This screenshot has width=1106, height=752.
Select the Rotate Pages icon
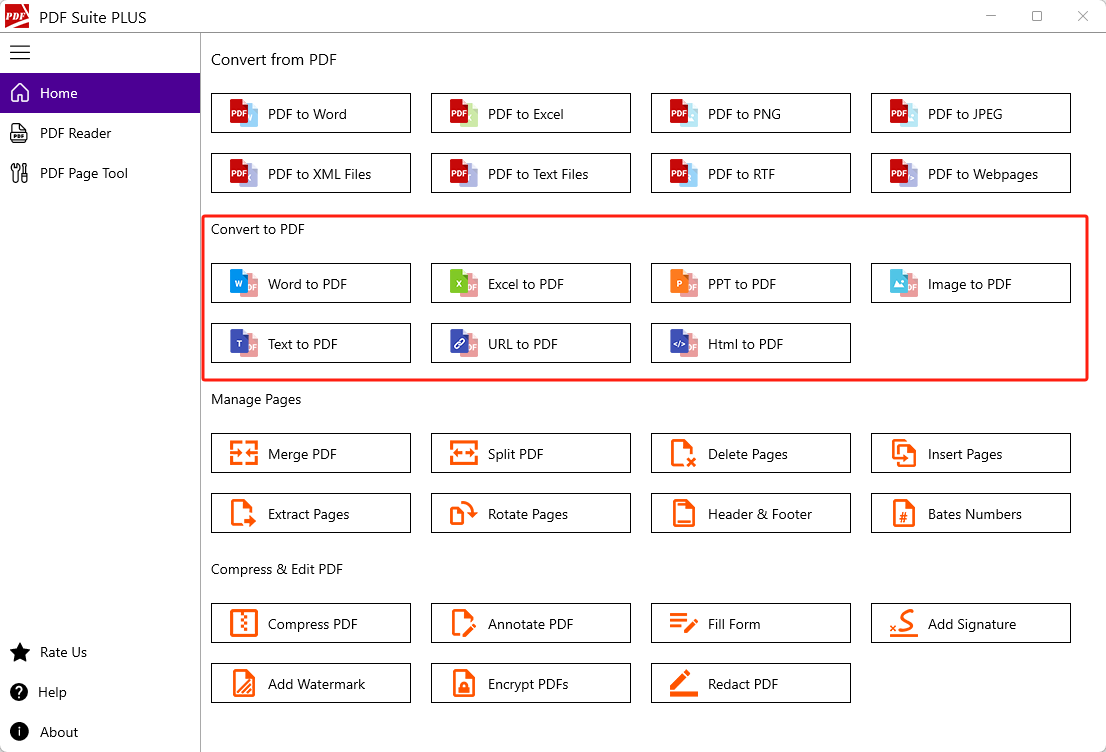point(464,514)
